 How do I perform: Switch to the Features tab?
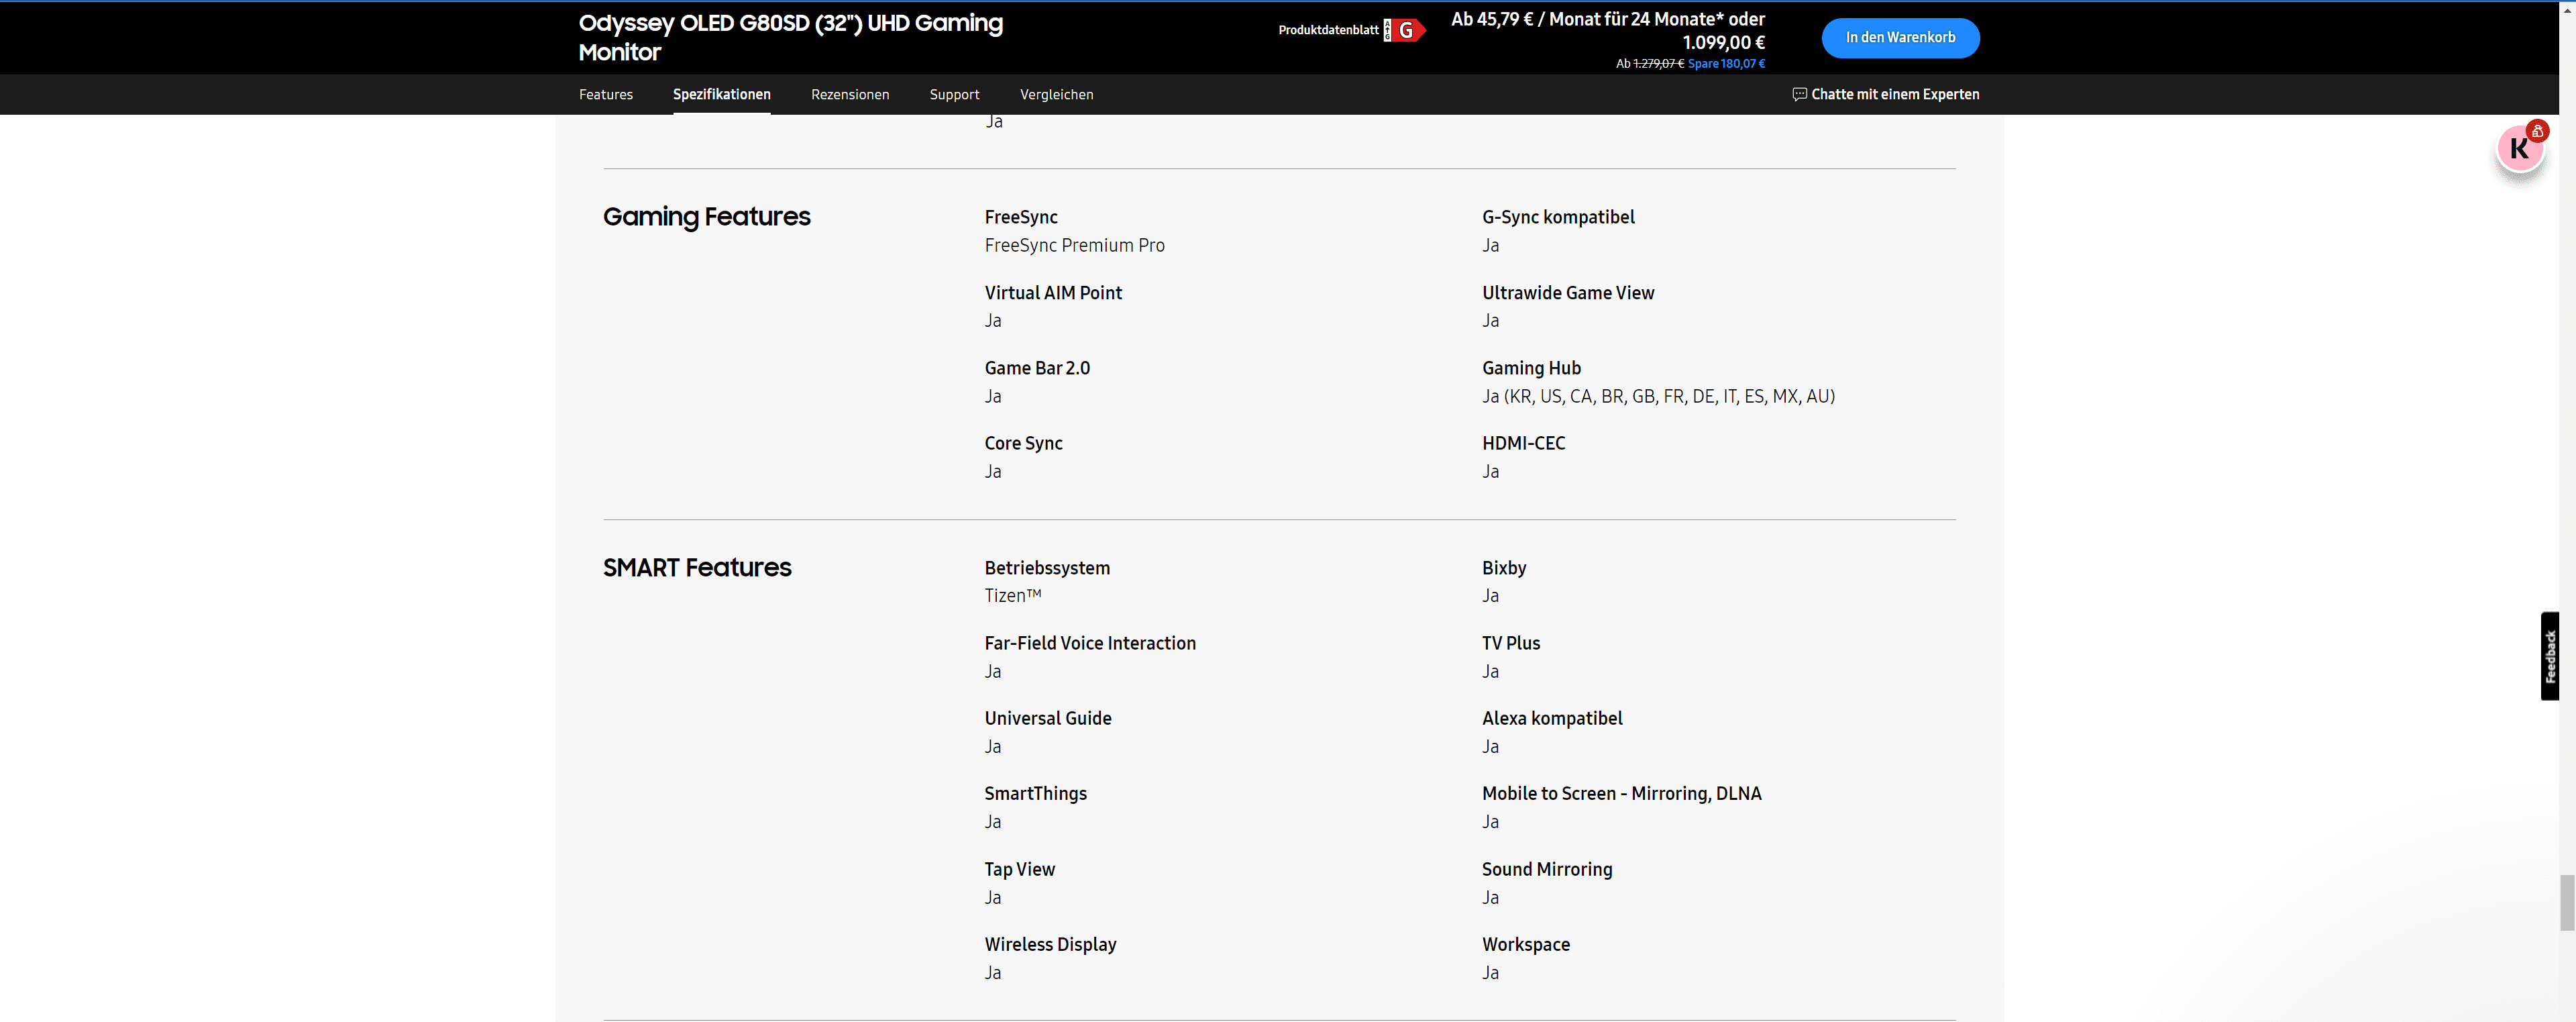click(x=605, y=94)
